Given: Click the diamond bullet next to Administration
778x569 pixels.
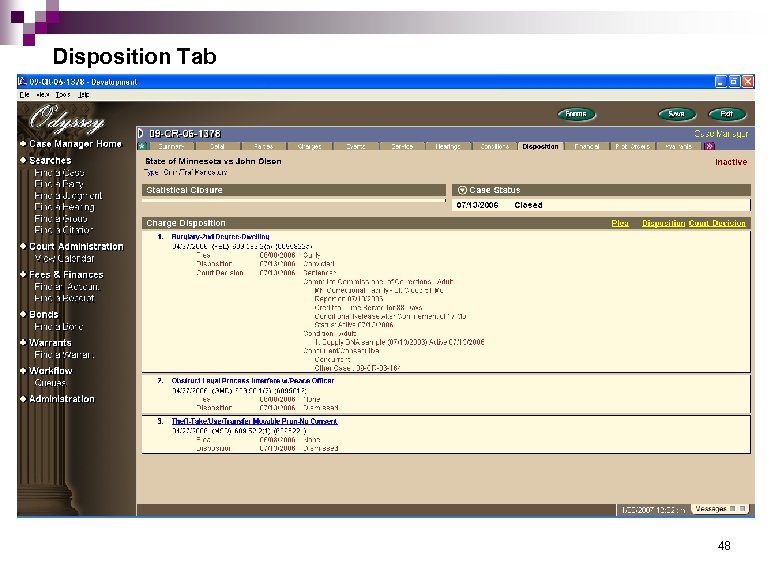Looking at the screenshot, I should pyautogui.click(x=23, y=399).
